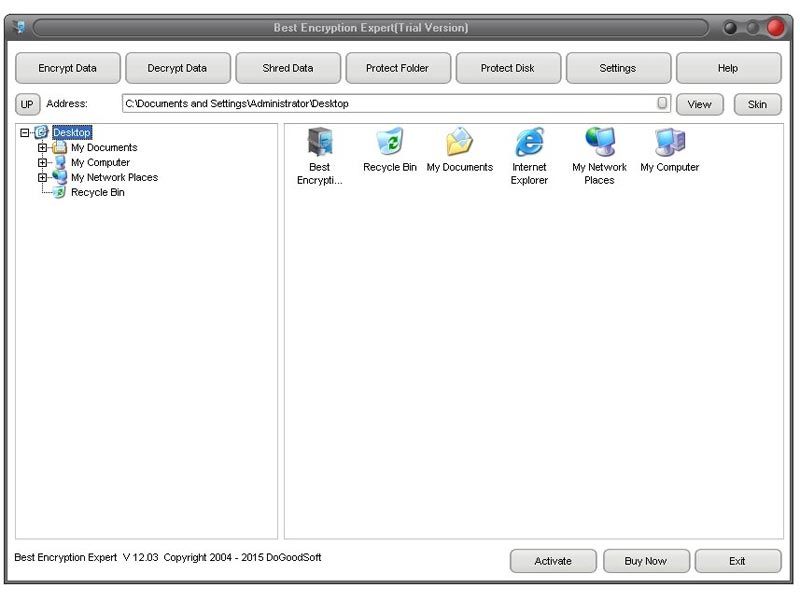Open the Best Encryption shortcut icon
The height and width of the screenshot is (600, 800).
coord(320,142)
